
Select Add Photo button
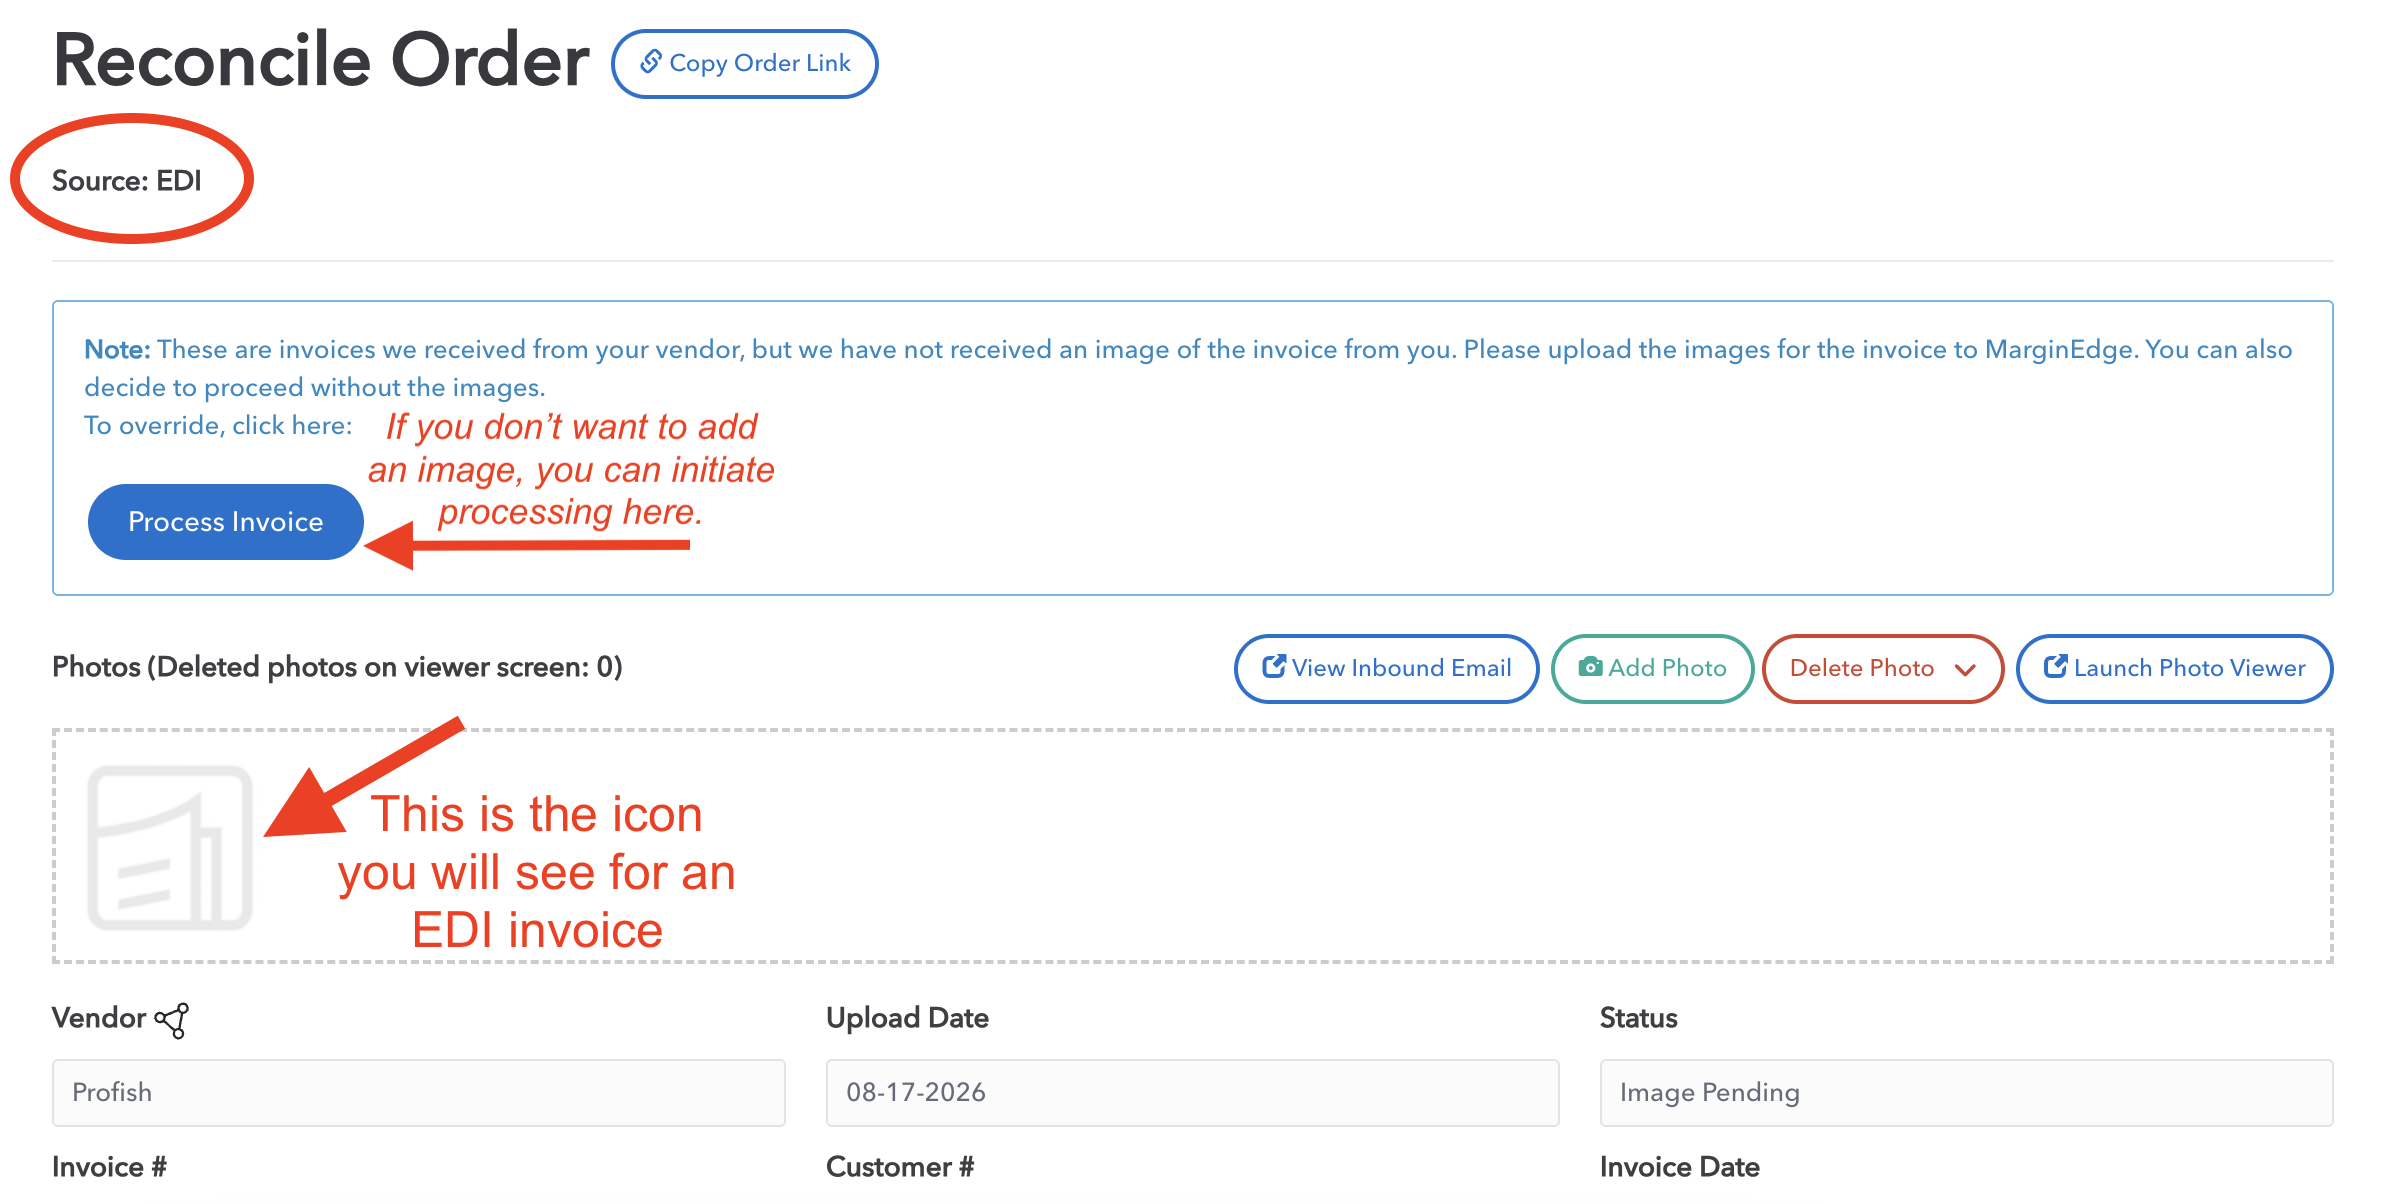[x=1652, y=668]
